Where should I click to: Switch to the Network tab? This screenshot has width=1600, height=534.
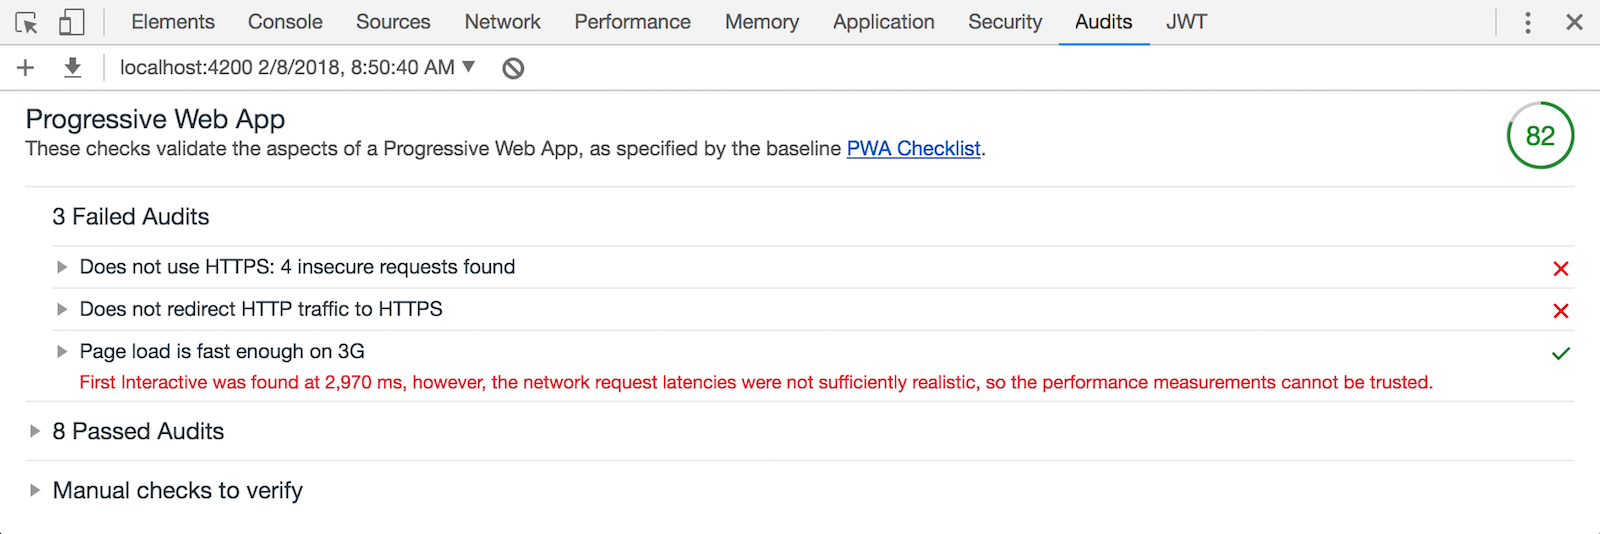[502, 22]
